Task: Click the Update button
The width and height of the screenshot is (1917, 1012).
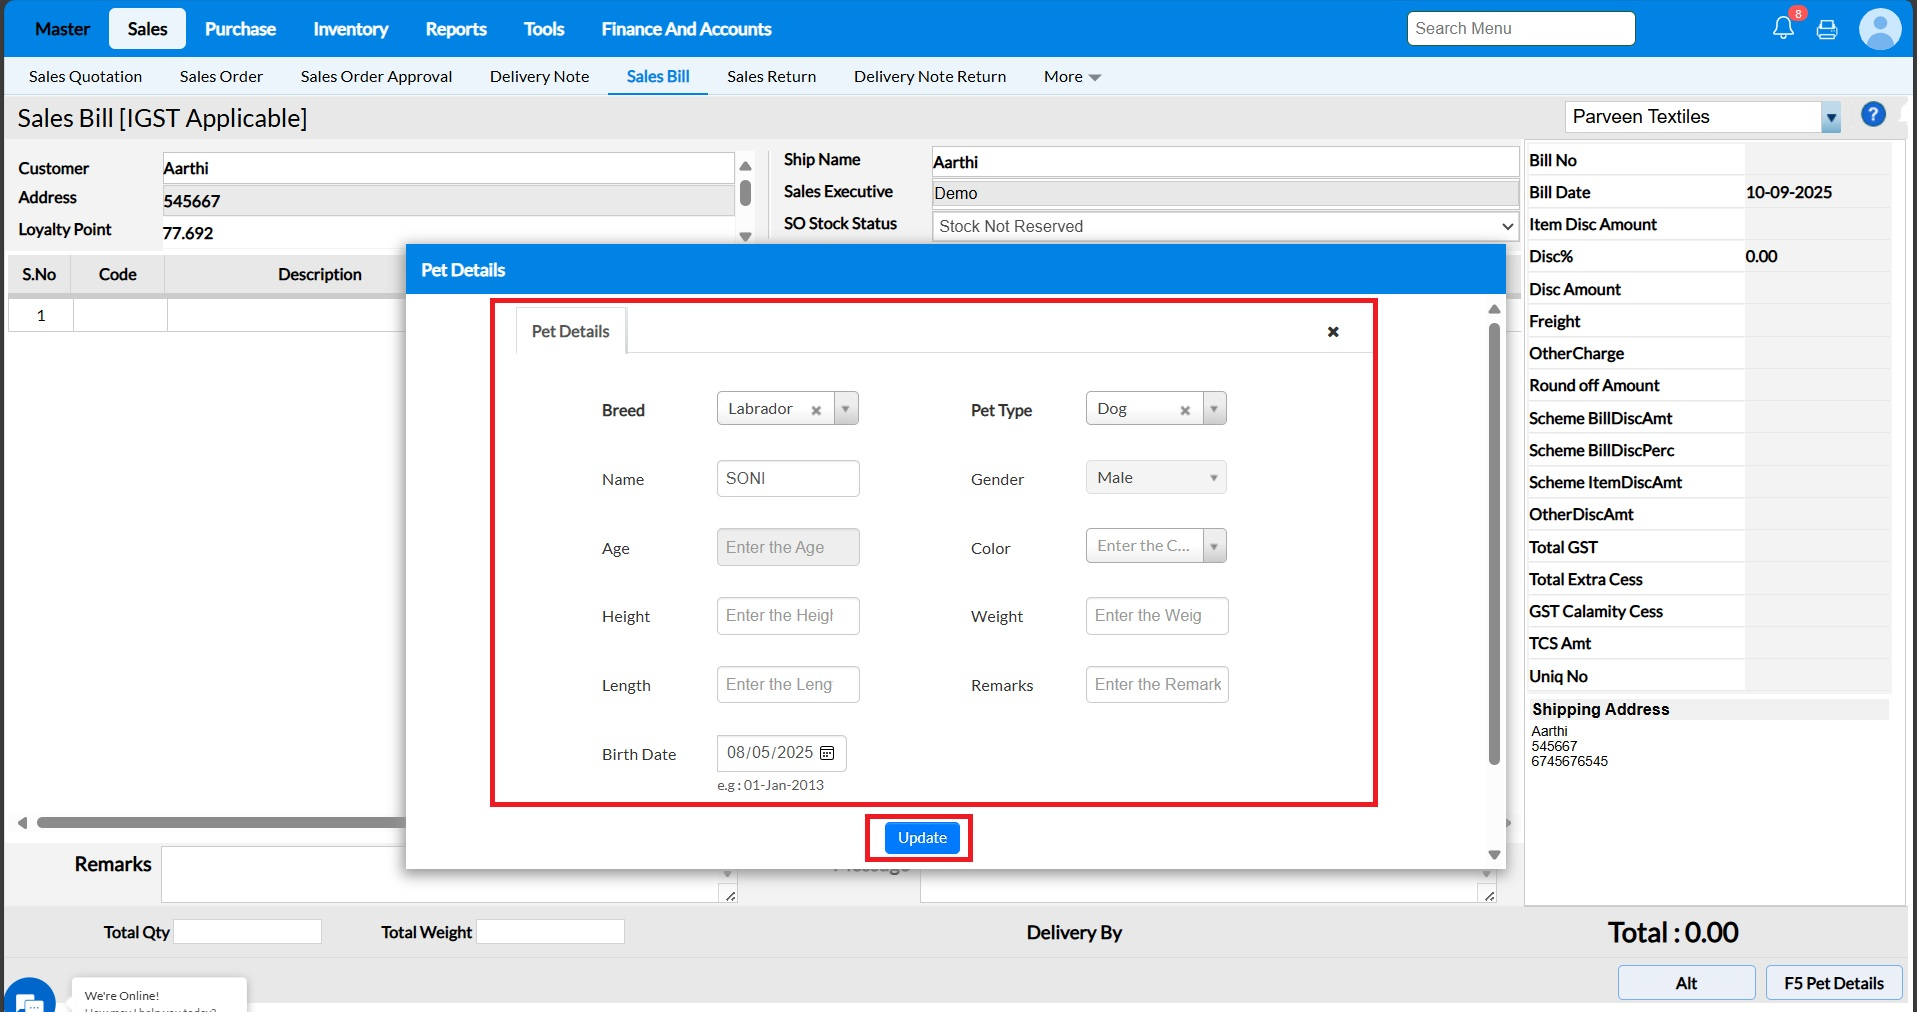Action: tap(922, 838)
